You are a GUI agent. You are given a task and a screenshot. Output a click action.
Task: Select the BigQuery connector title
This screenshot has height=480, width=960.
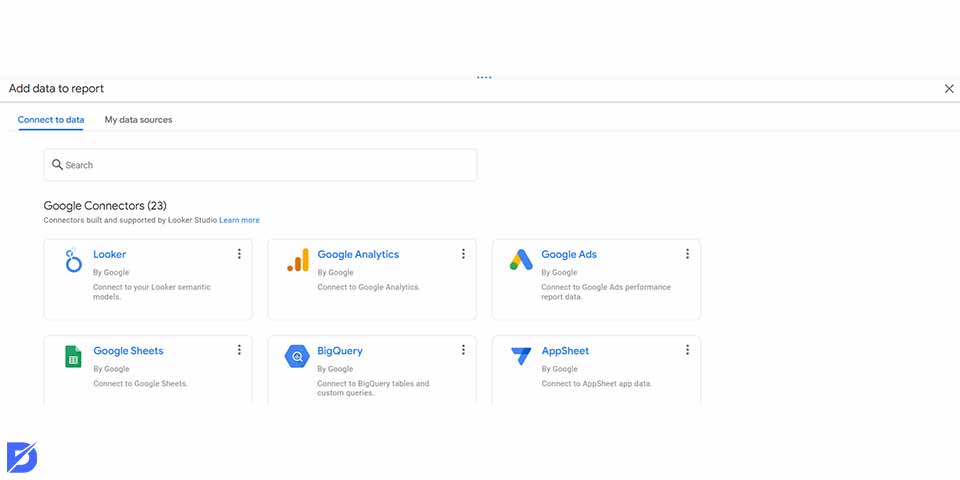(x=340, y=351)
